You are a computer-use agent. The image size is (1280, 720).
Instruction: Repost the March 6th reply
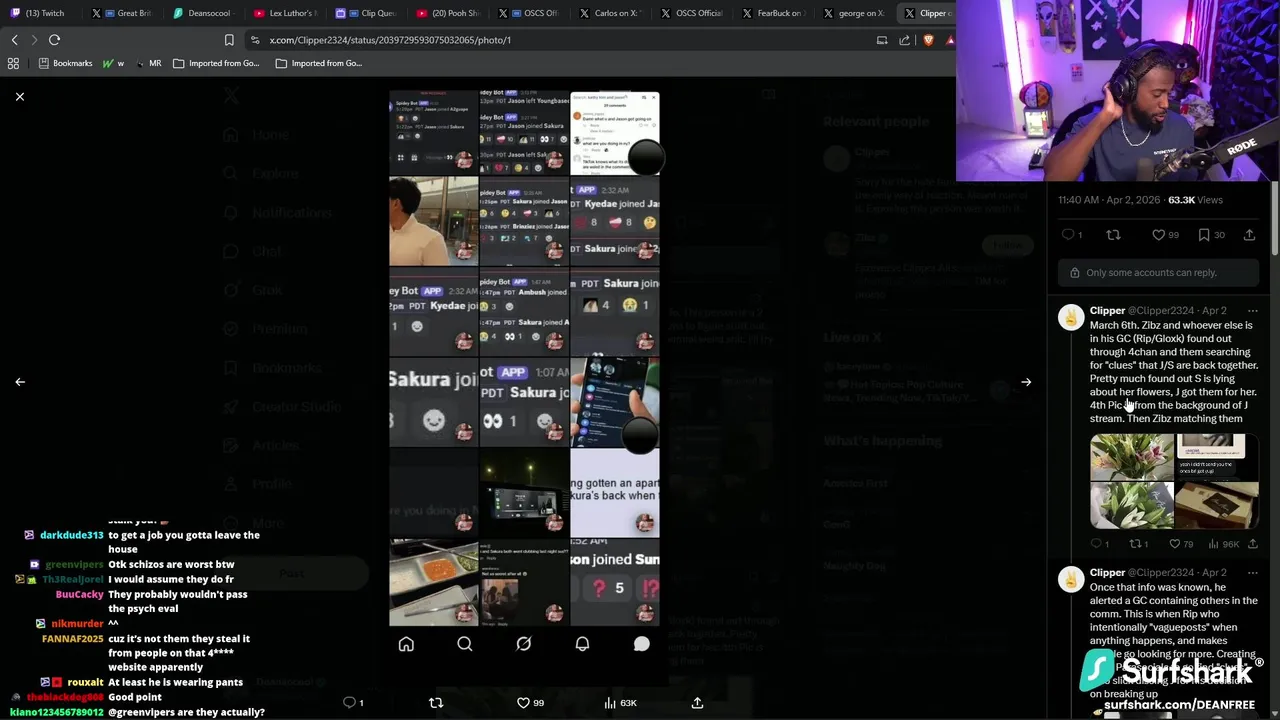click(x=1139, y=544)
